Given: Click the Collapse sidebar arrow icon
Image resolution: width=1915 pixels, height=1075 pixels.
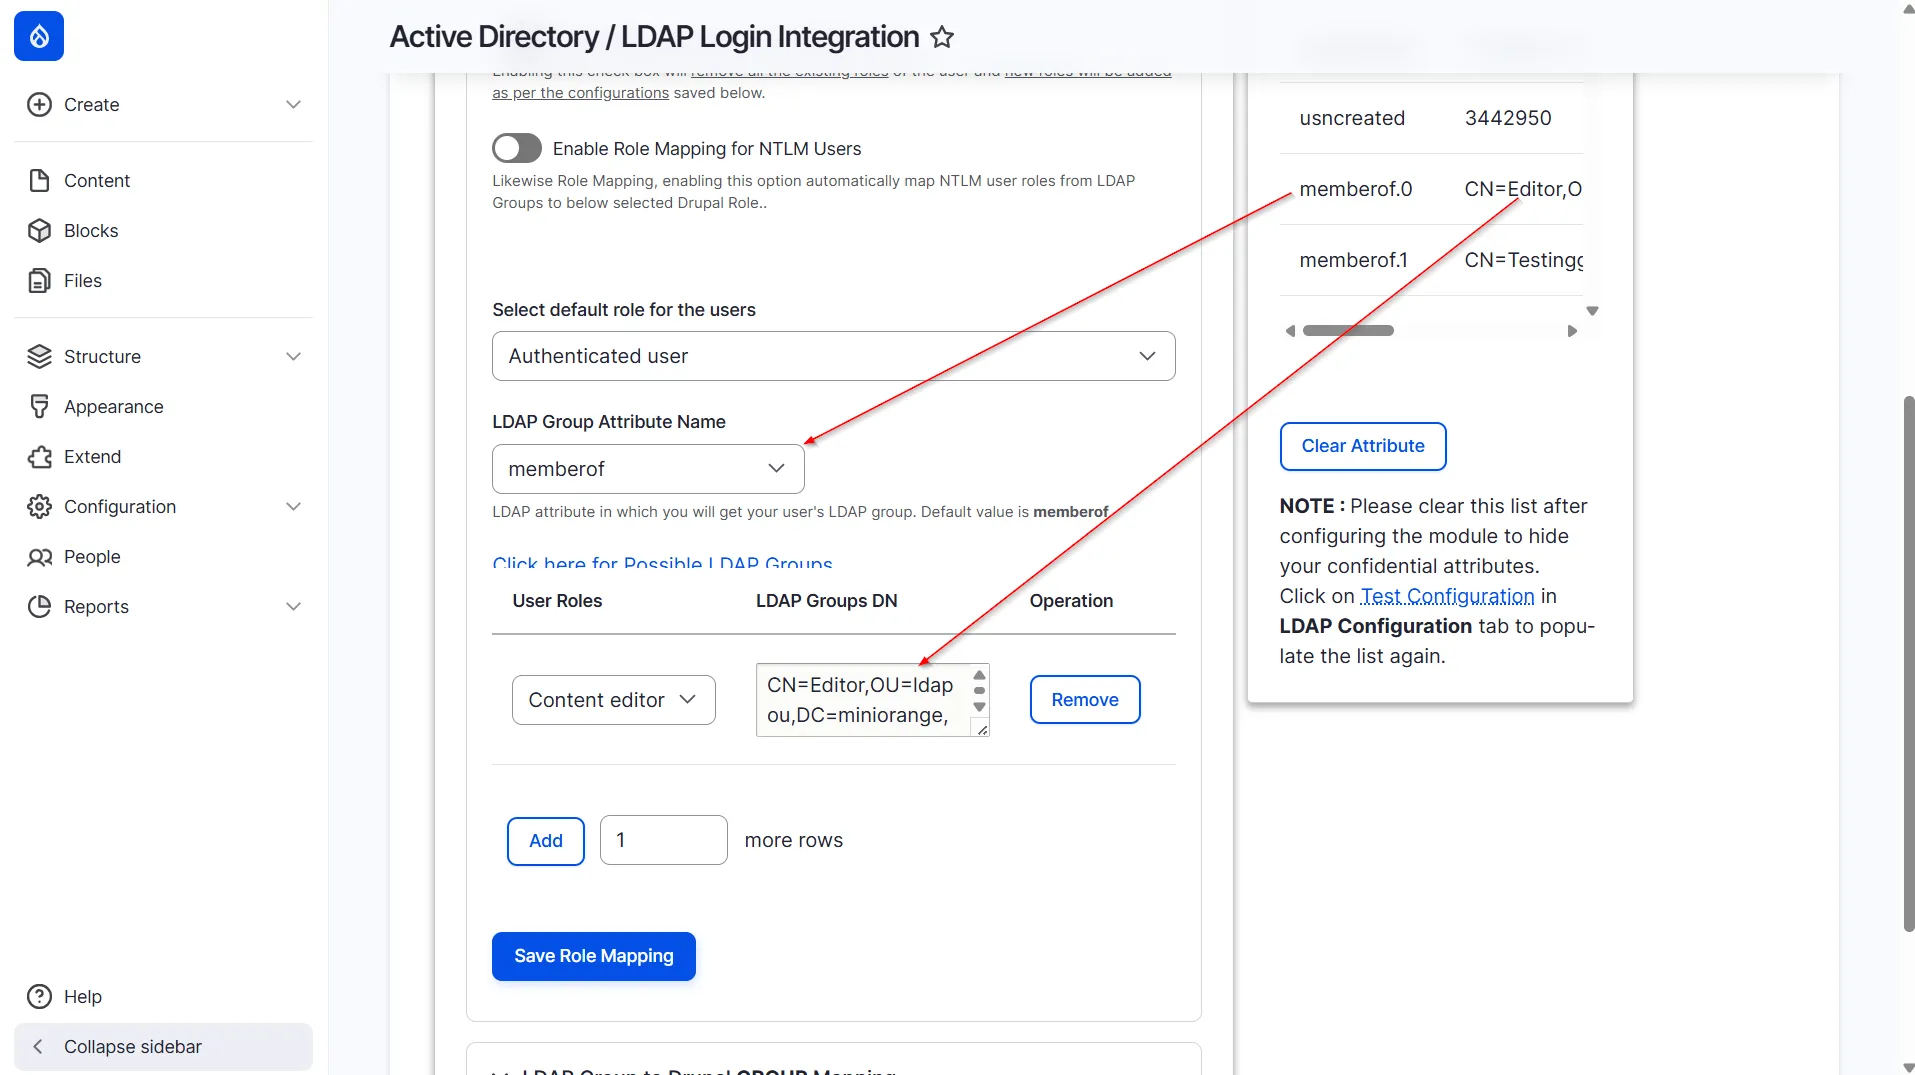Looking at the screenshot, I should coord(38,1047).
